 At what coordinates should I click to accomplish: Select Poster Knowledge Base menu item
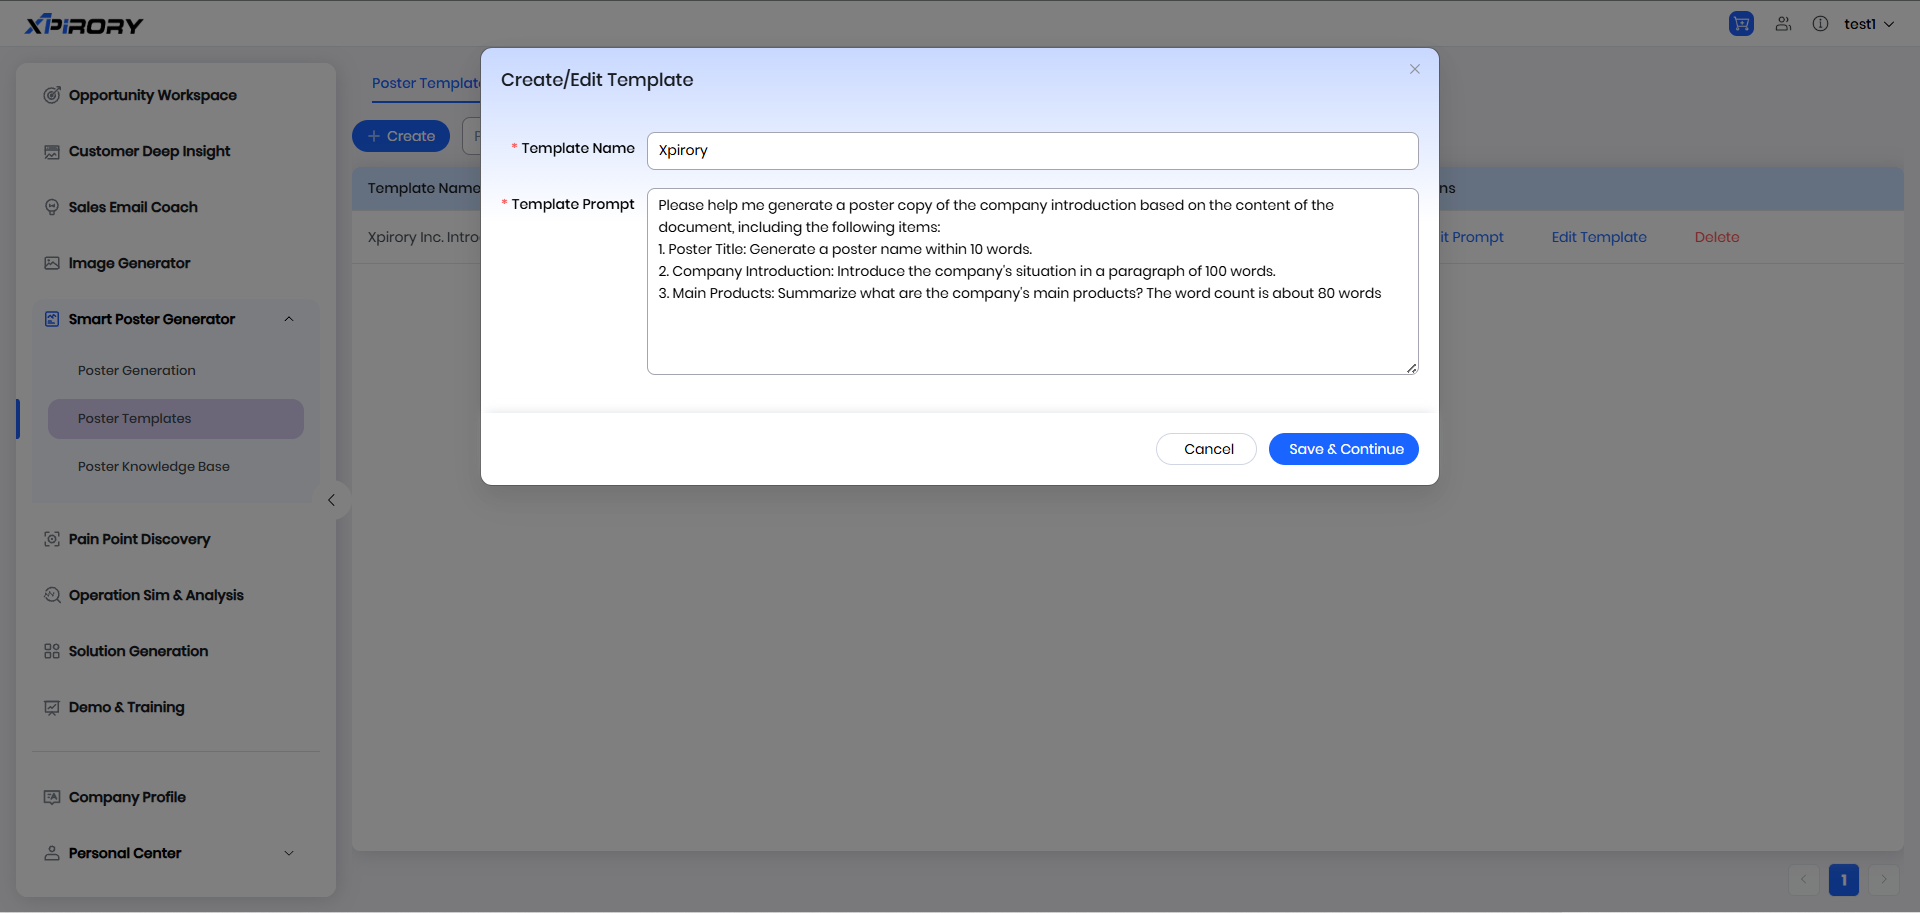tap(154, 466)
